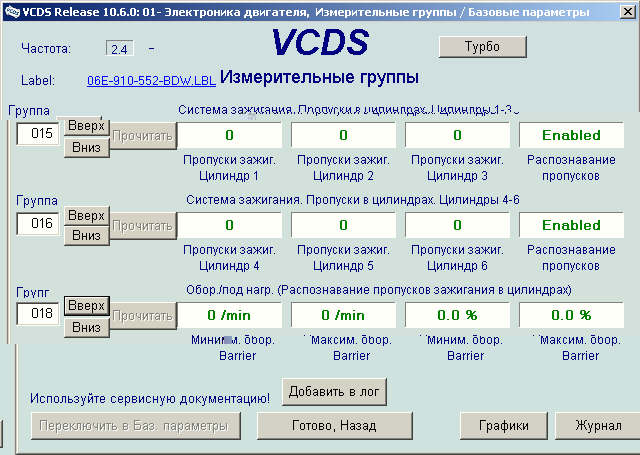
Task: Open the Журнал button
Action: [598, 426]
